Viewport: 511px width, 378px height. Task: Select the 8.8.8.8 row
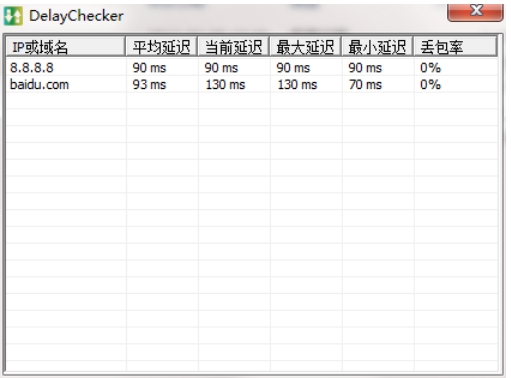point(252,68)
